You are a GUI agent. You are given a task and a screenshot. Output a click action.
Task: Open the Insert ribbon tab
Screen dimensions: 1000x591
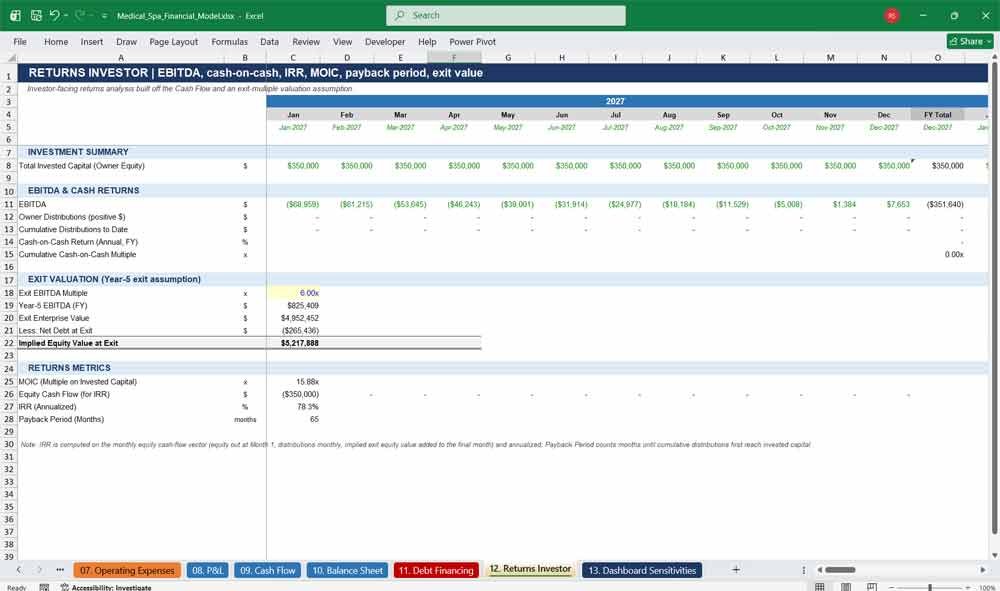coord(92,41)
